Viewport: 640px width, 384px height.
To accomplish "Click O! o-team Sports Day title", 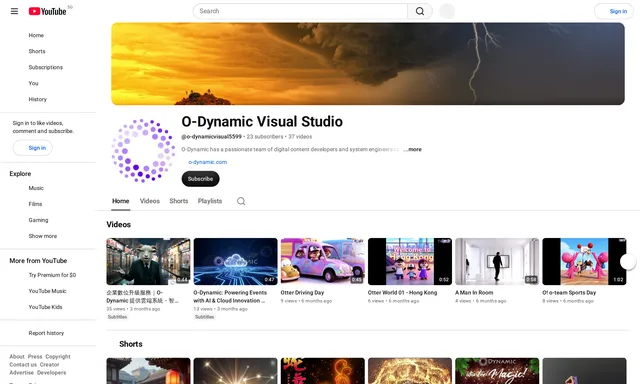I will pyautogui.click(x=569, y=293).
